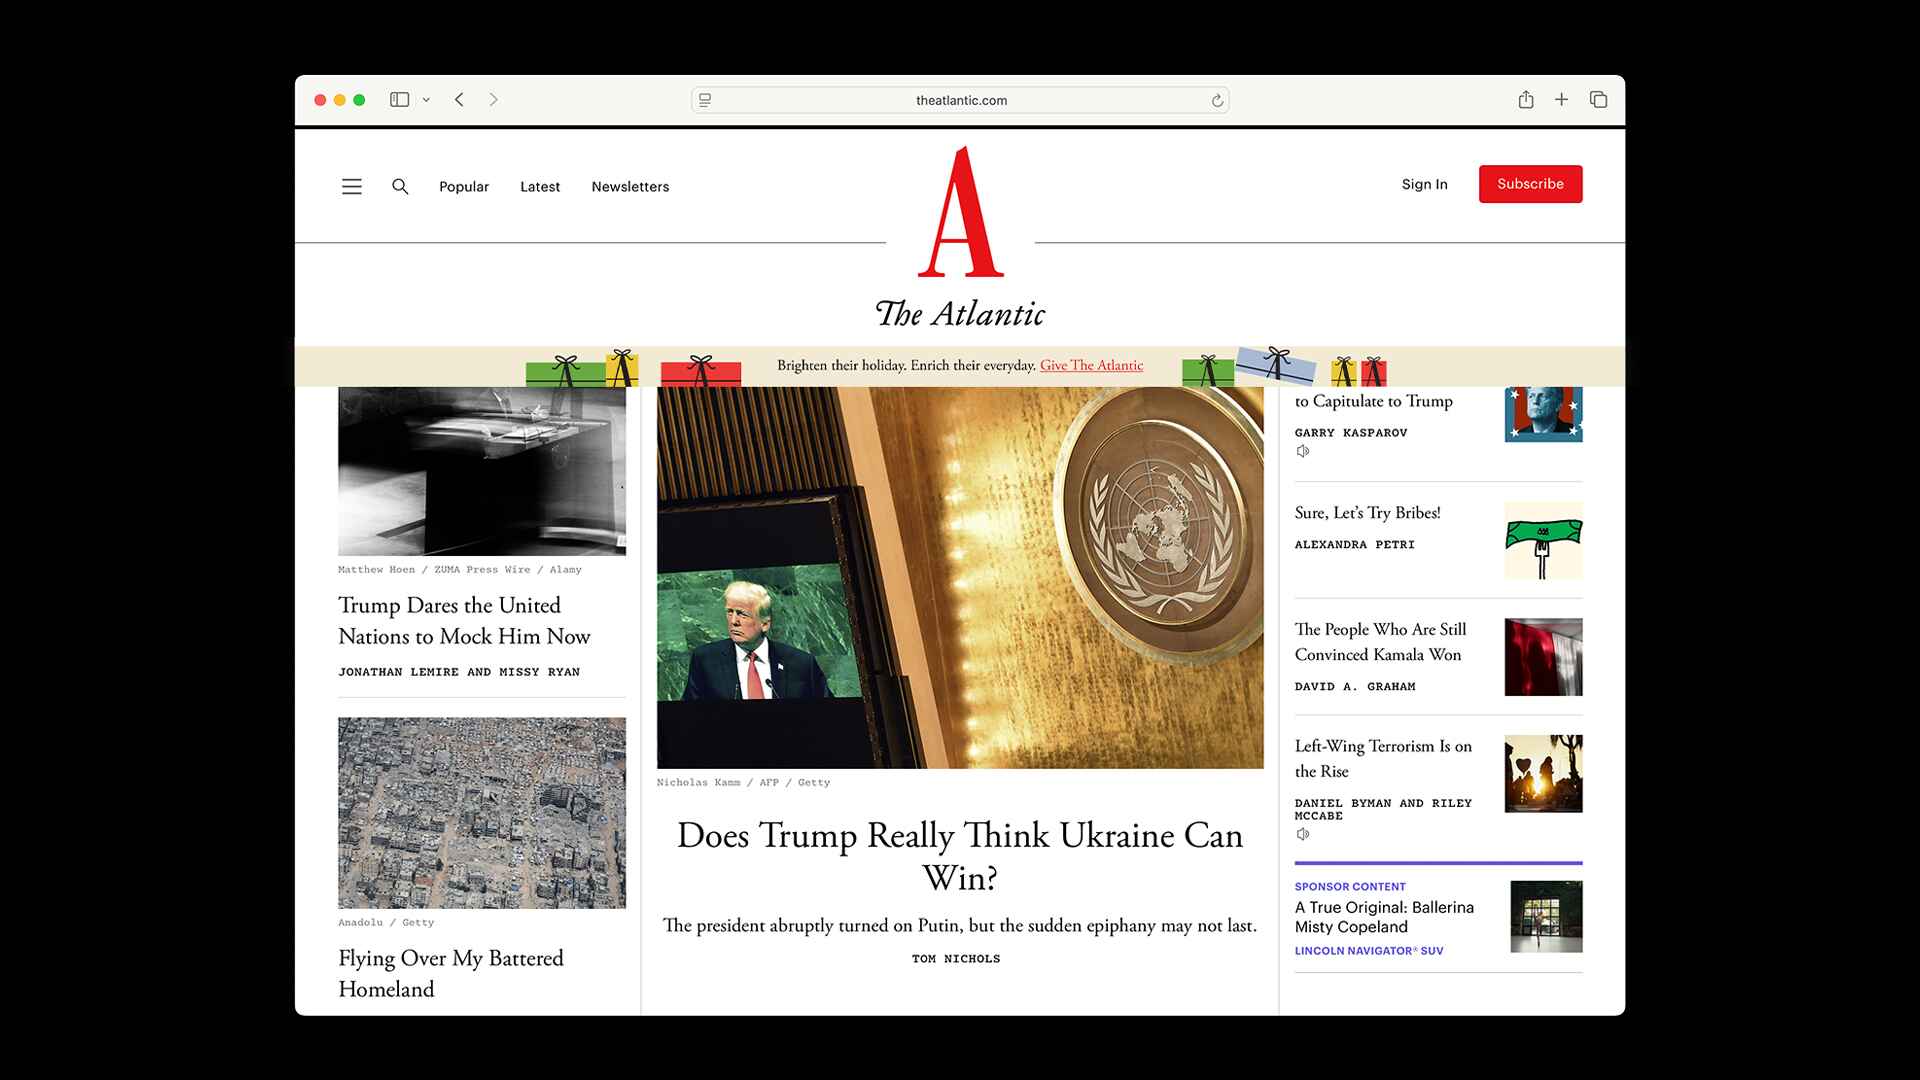This screenshot has height=1080, width=1920.
Task: Click Jonathan Lemire and Missy Ryan byline
Action: 459,672
